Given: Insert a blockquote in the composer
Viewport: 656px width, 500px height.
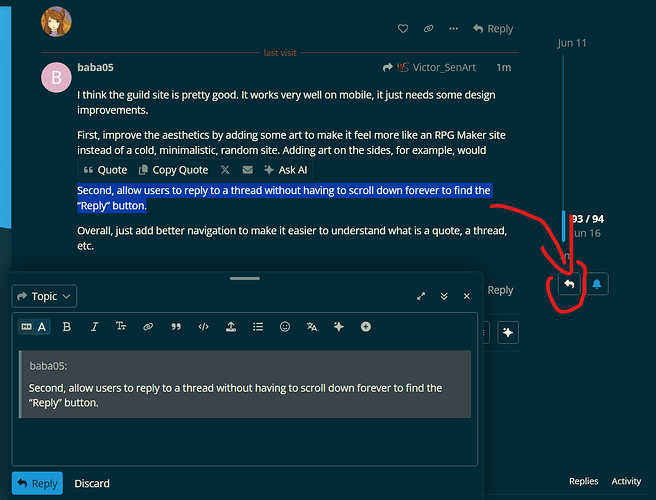Looking at the screenshot, I should pyautogui.click(x=176, y=327).
